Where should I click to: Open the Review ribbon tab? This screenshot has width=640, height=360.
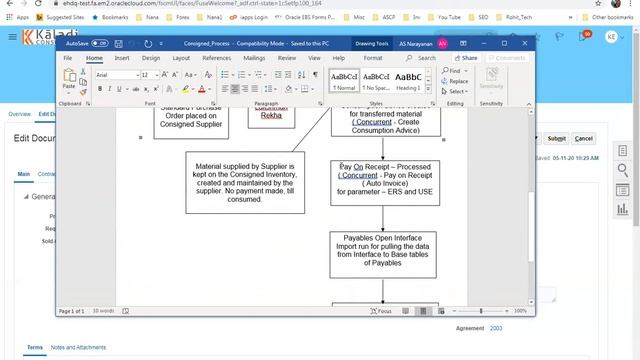tap(287, 58)
